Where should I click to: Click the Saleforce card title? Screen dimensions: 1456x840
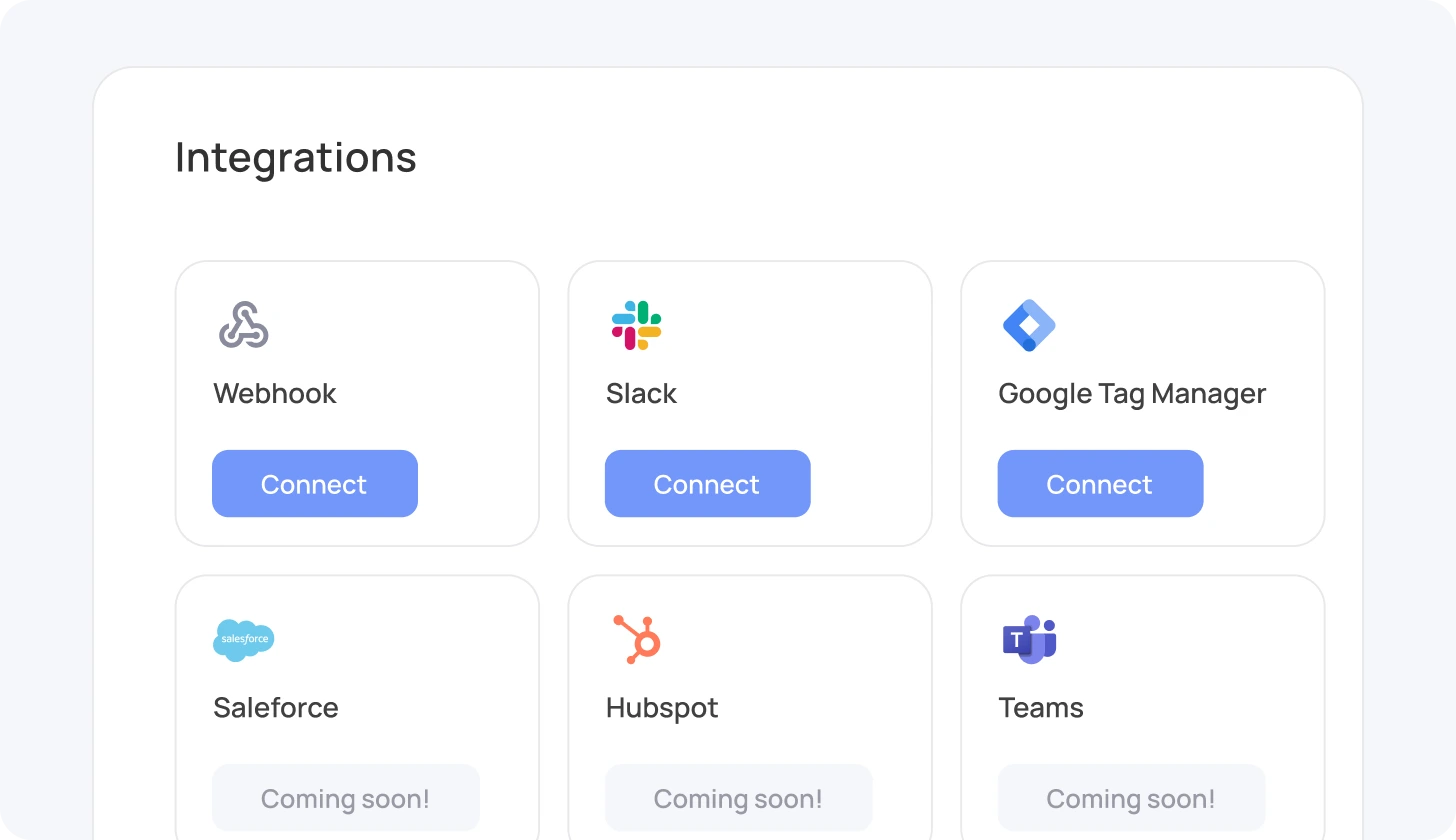click(276, 707)
